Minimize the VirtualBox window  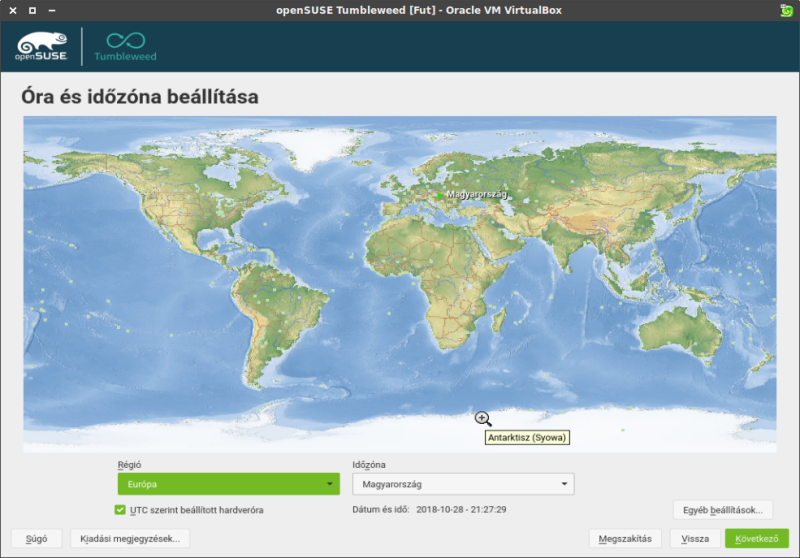click(x=52, y=10)
